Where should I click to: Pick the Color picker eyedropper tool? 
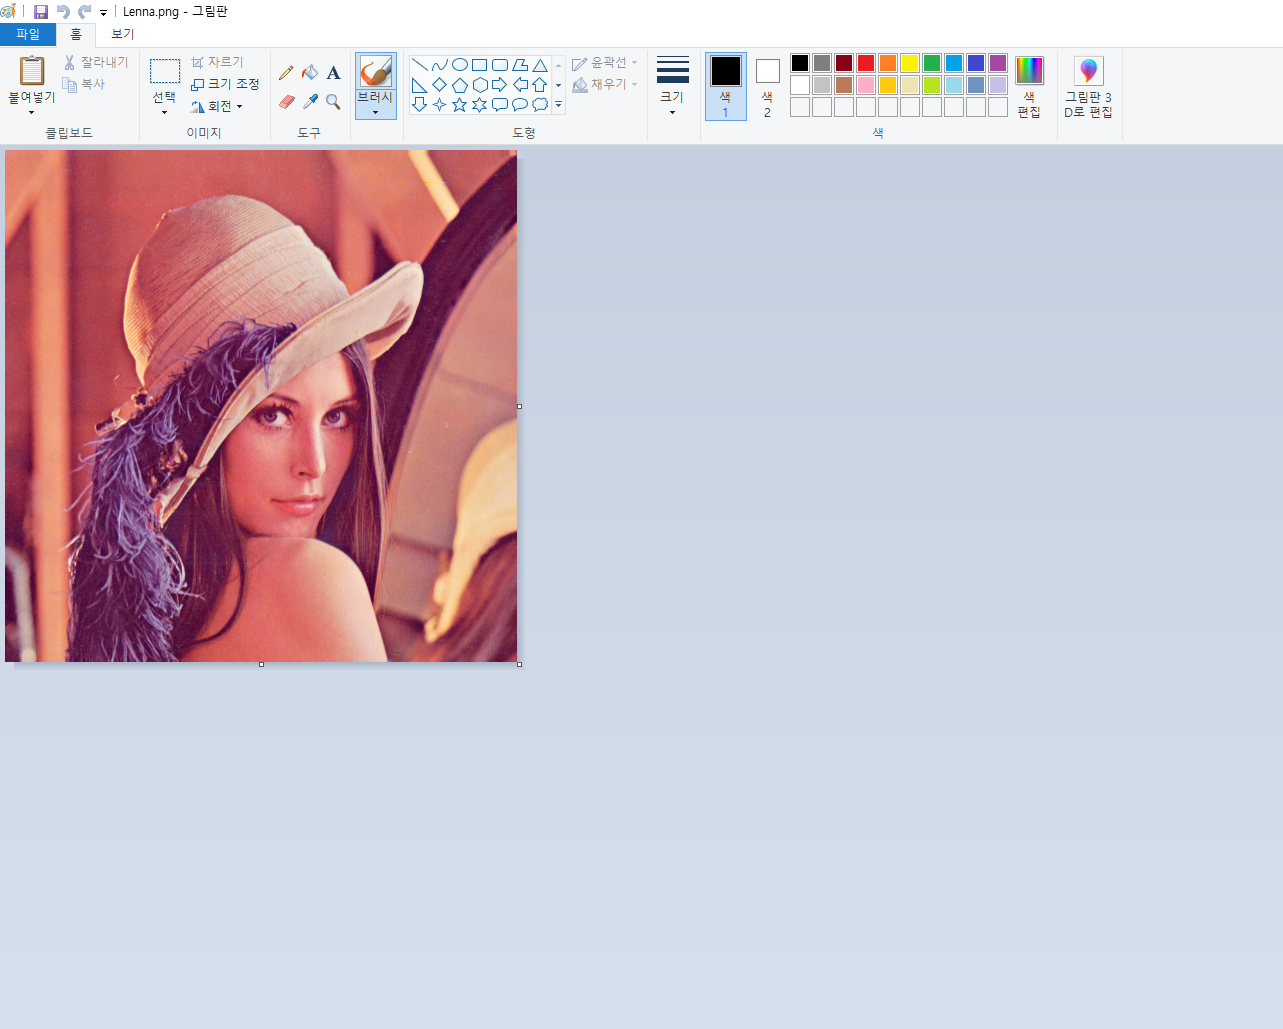tap(310, 102)
